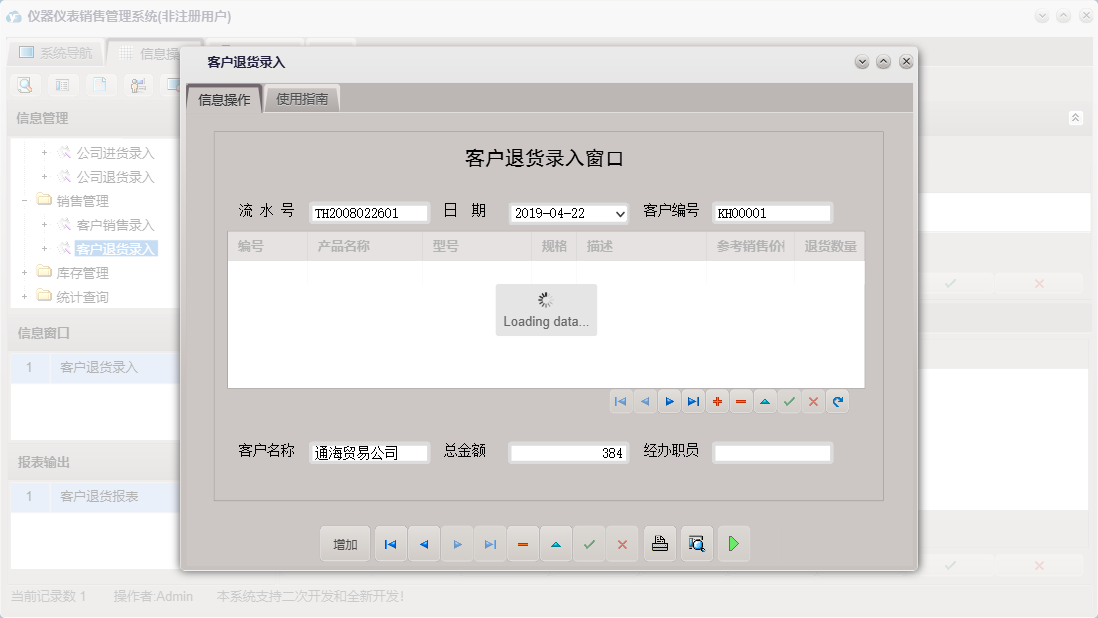Confirm changes with the green checkmark grid icon
The height and width of the screenshot is (618, 1098).
pos(789,401)
